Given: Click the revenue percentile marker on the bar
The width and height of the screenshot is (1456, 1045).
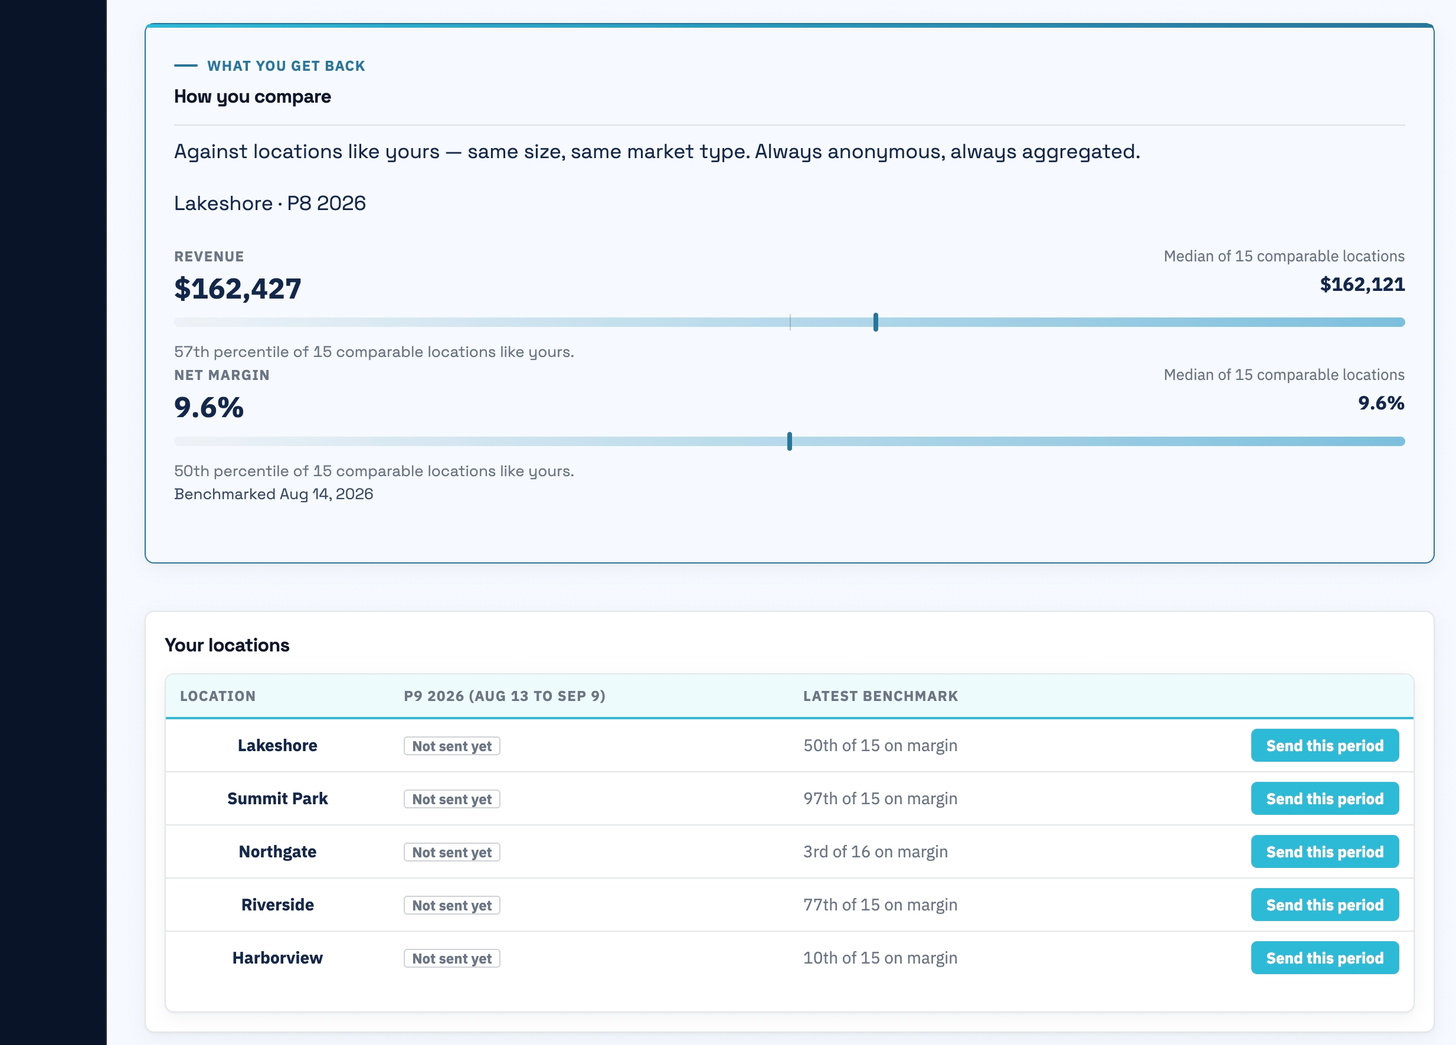Looking at the screenshot, I should tap(876, 322).
